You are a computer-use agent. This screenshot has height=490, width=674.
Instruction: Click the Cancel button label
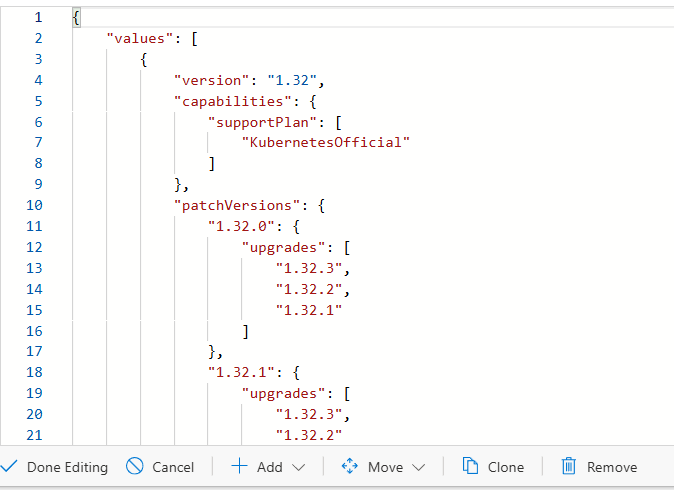click(173, 467)
